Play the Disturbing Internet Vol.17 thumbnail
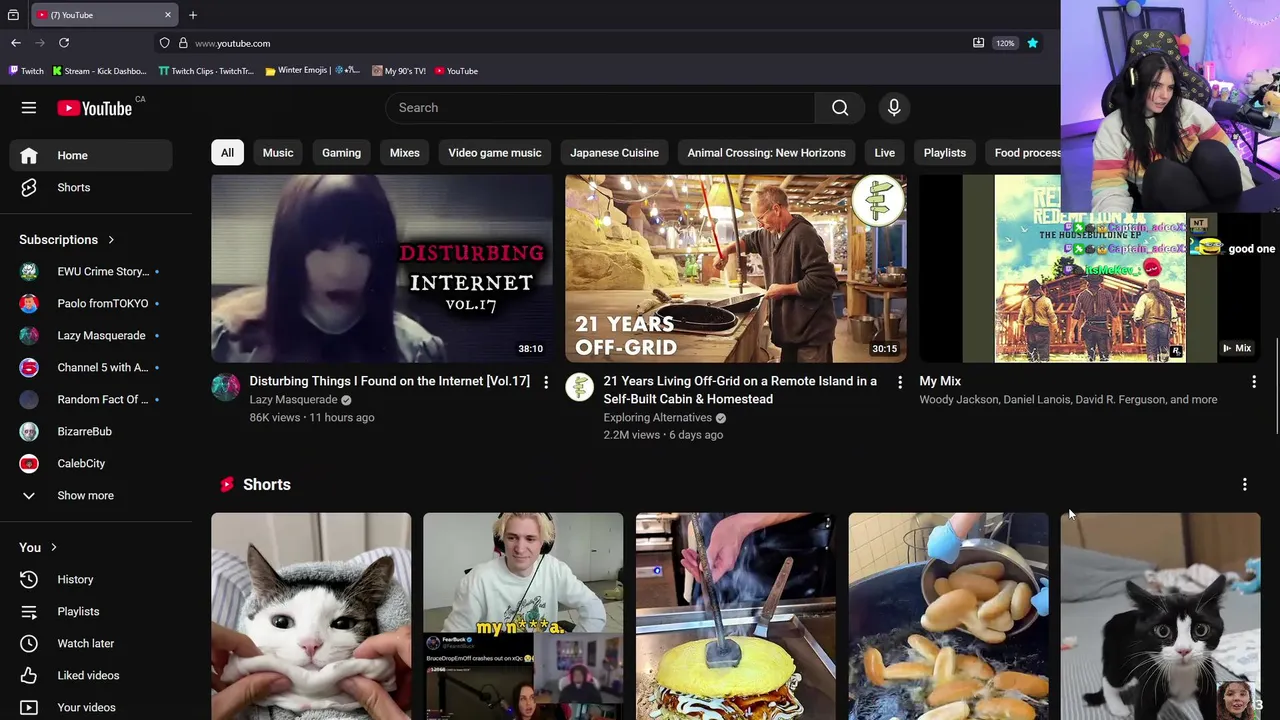Viewport: 1280px width, 720px height. coord(382,268)
